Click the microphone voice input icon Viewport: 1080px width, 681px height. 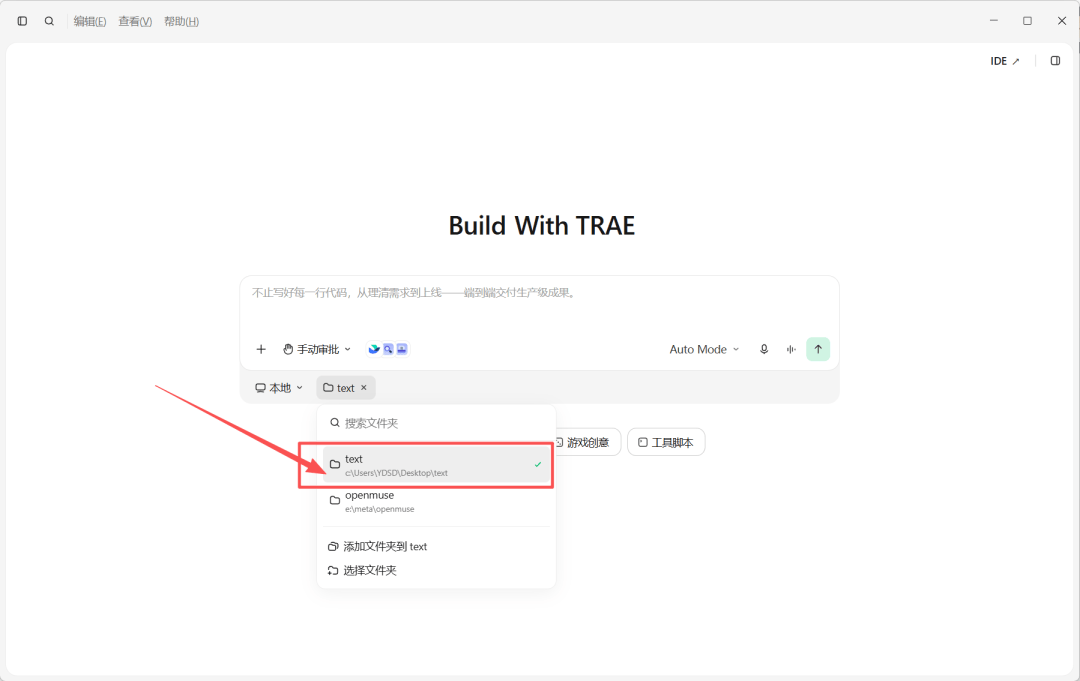pyautogui.click(x=764, y=349)
